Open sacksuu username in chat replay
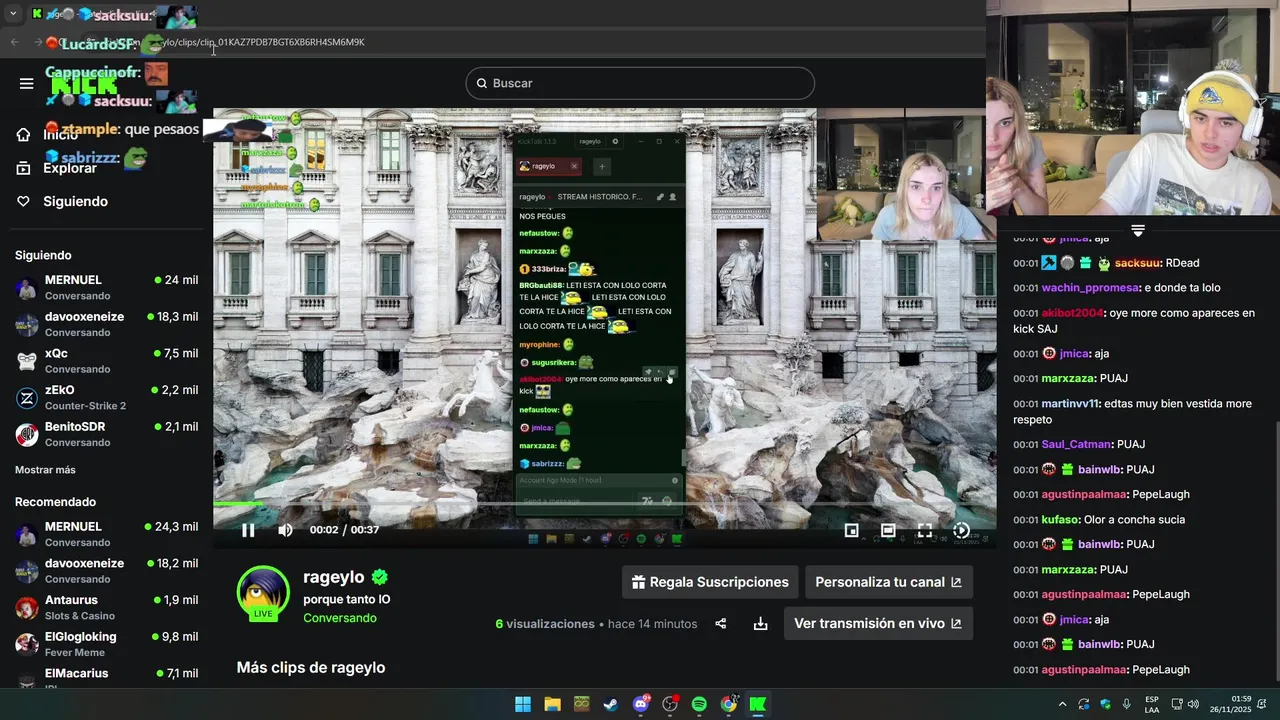The image size is (1280, 720). pyautogui.click(x=1137, y=263)
